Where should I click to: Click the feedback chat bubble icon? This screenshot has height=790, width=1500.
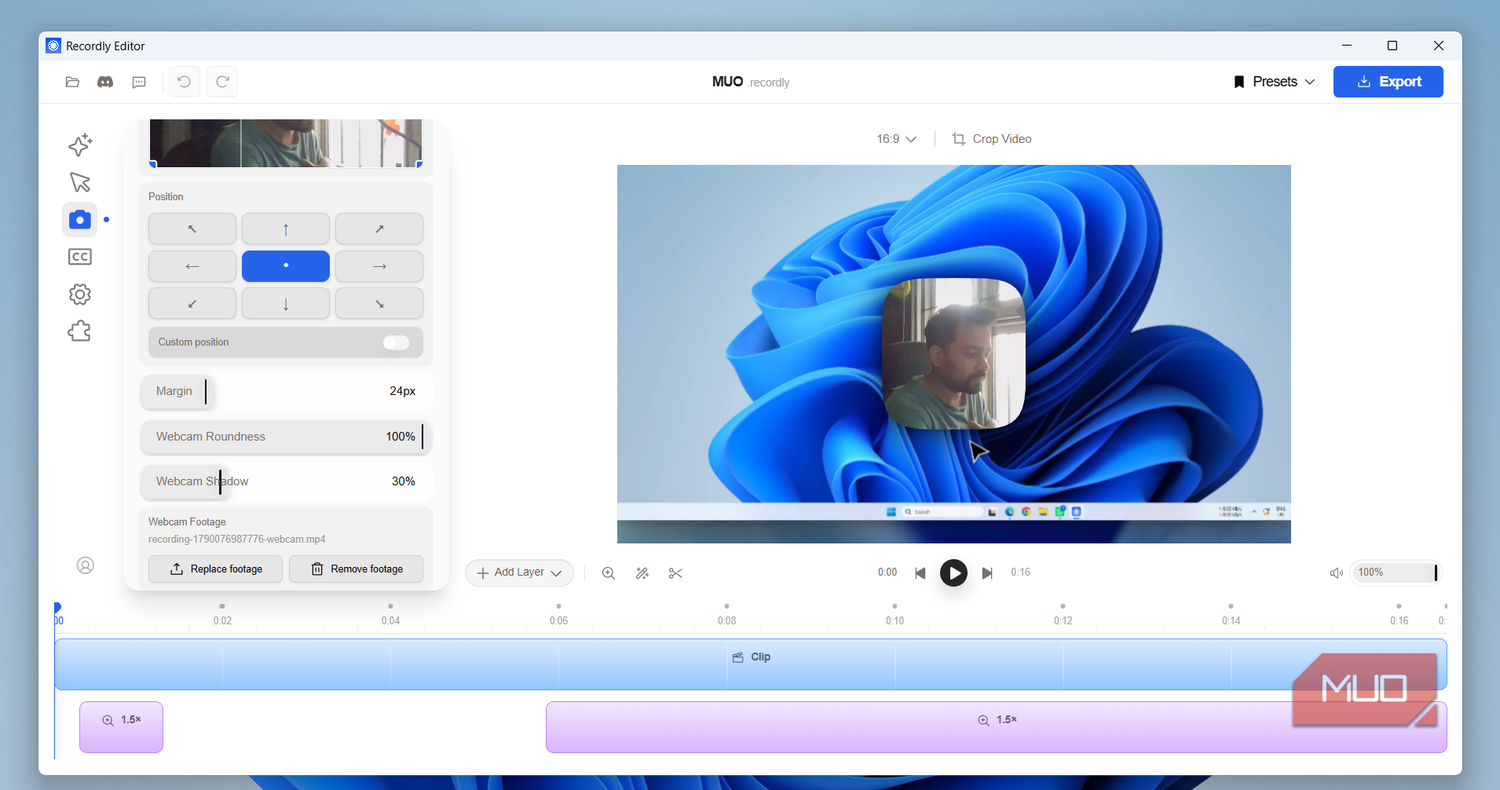pyautogui.click(x=139, y=82)
